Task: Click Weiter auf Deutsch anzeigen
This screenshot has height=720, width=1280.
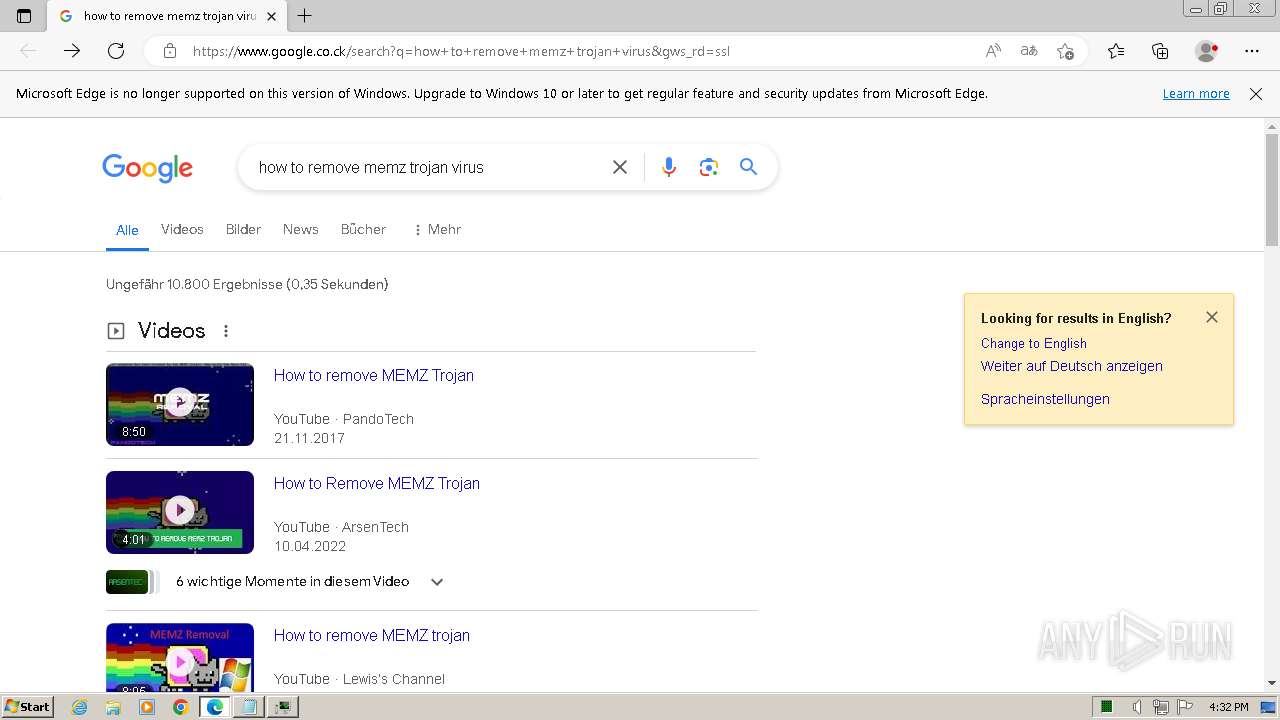Action: coord(1072,366)
